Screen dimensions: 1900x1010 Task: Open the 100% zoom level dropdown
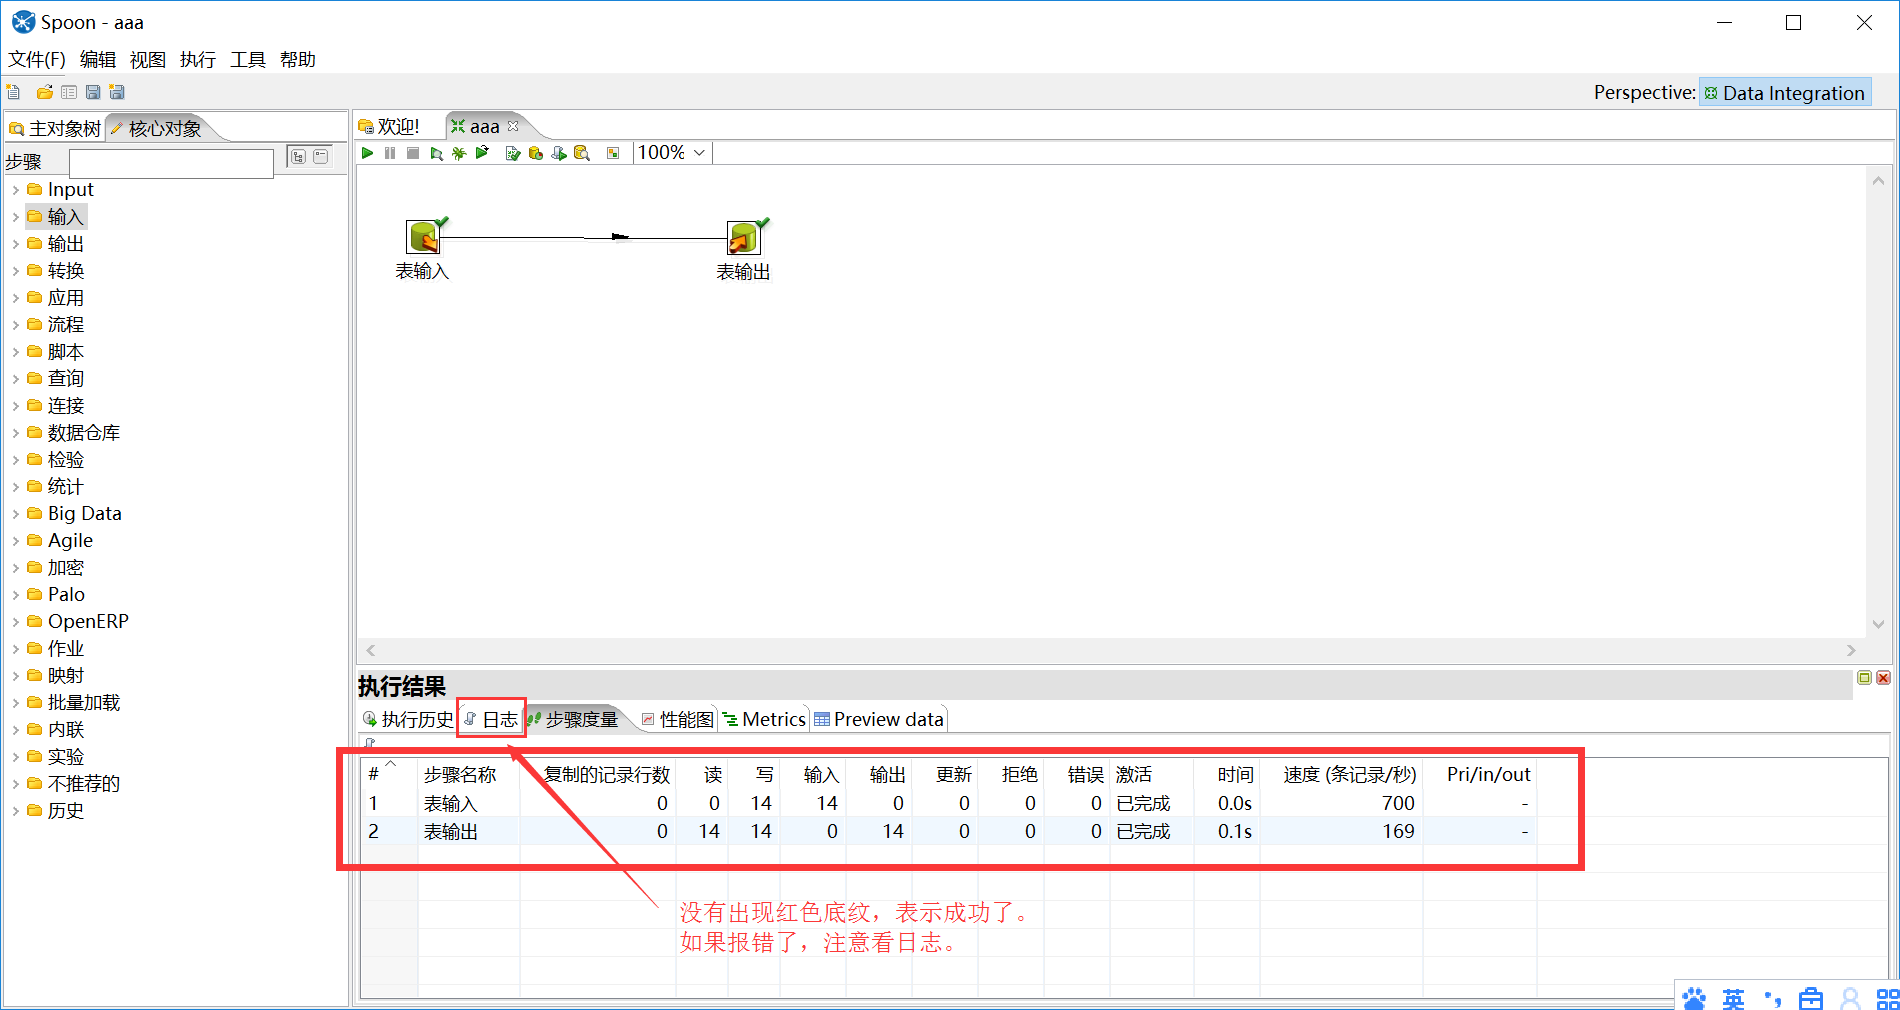click(697, 152)
